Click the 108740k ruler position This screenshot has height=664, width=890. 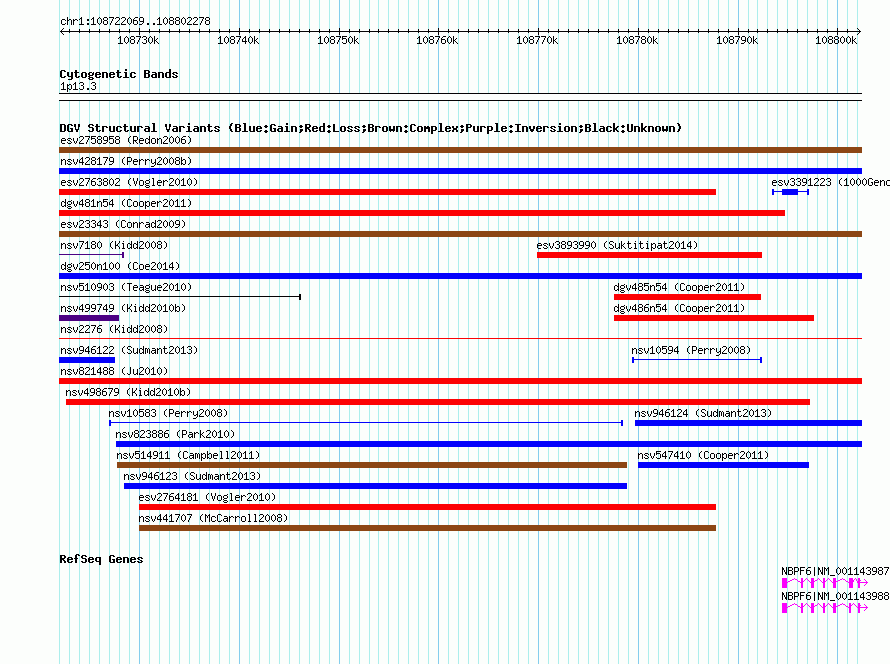(238, 40)
